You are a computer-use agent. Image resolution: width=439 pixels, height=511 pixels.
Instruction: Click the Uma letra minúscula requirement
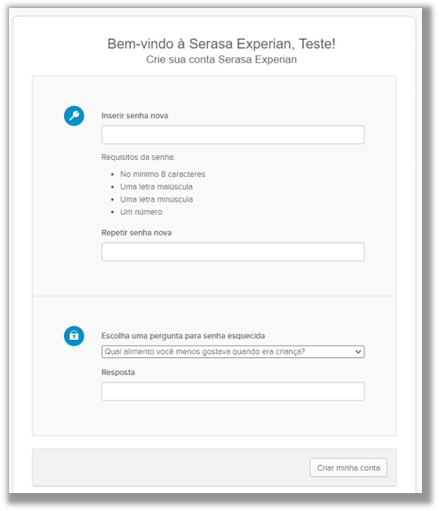coord(157,199)
